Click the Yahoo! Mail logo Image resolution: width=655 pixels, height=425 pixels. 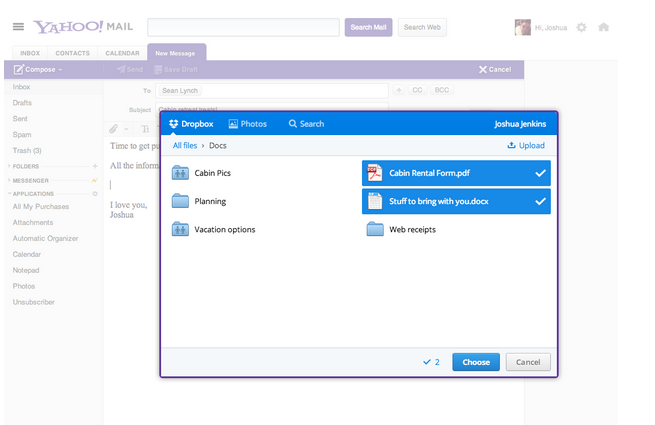[x=83, y=27]
